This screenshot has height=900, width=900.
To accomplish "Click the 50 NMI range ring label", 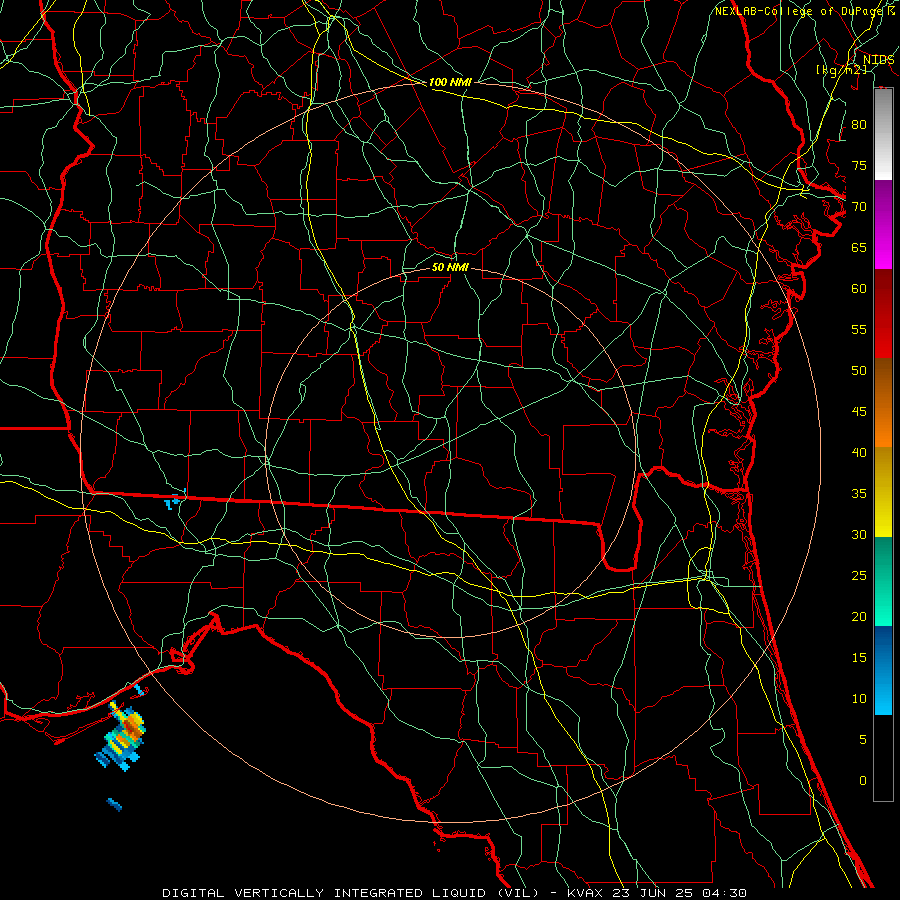I will tap(450, 267).
